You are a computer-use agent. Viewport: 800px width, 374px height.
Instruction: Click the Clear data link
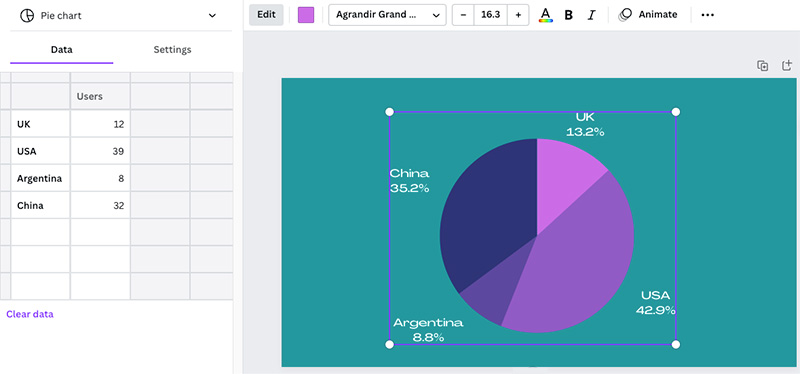[x=30, y=314]
